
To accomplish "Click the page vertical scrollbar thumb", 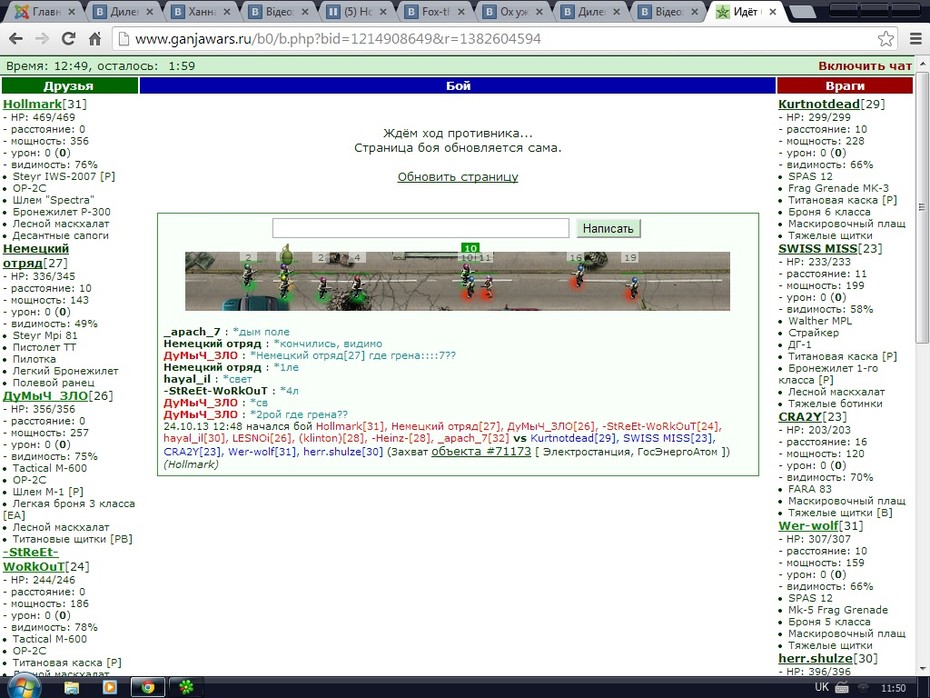I will (x=921, y=206).
